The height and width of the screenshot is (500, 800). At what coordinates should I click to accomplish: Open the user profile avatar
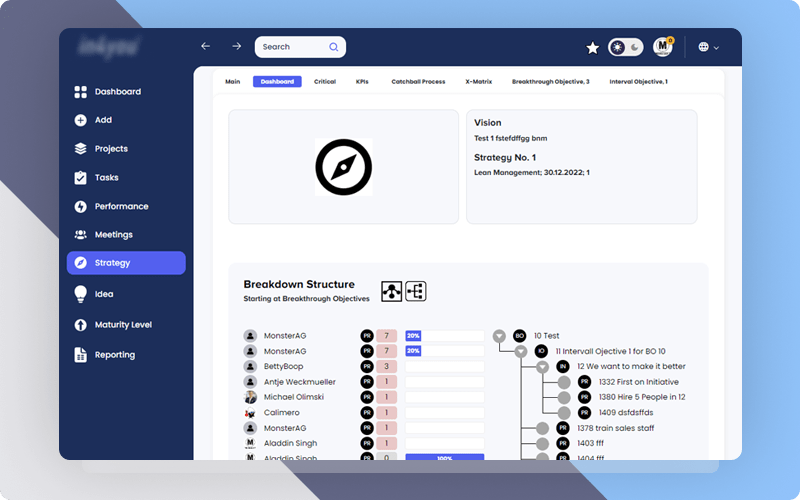point(663,47)
